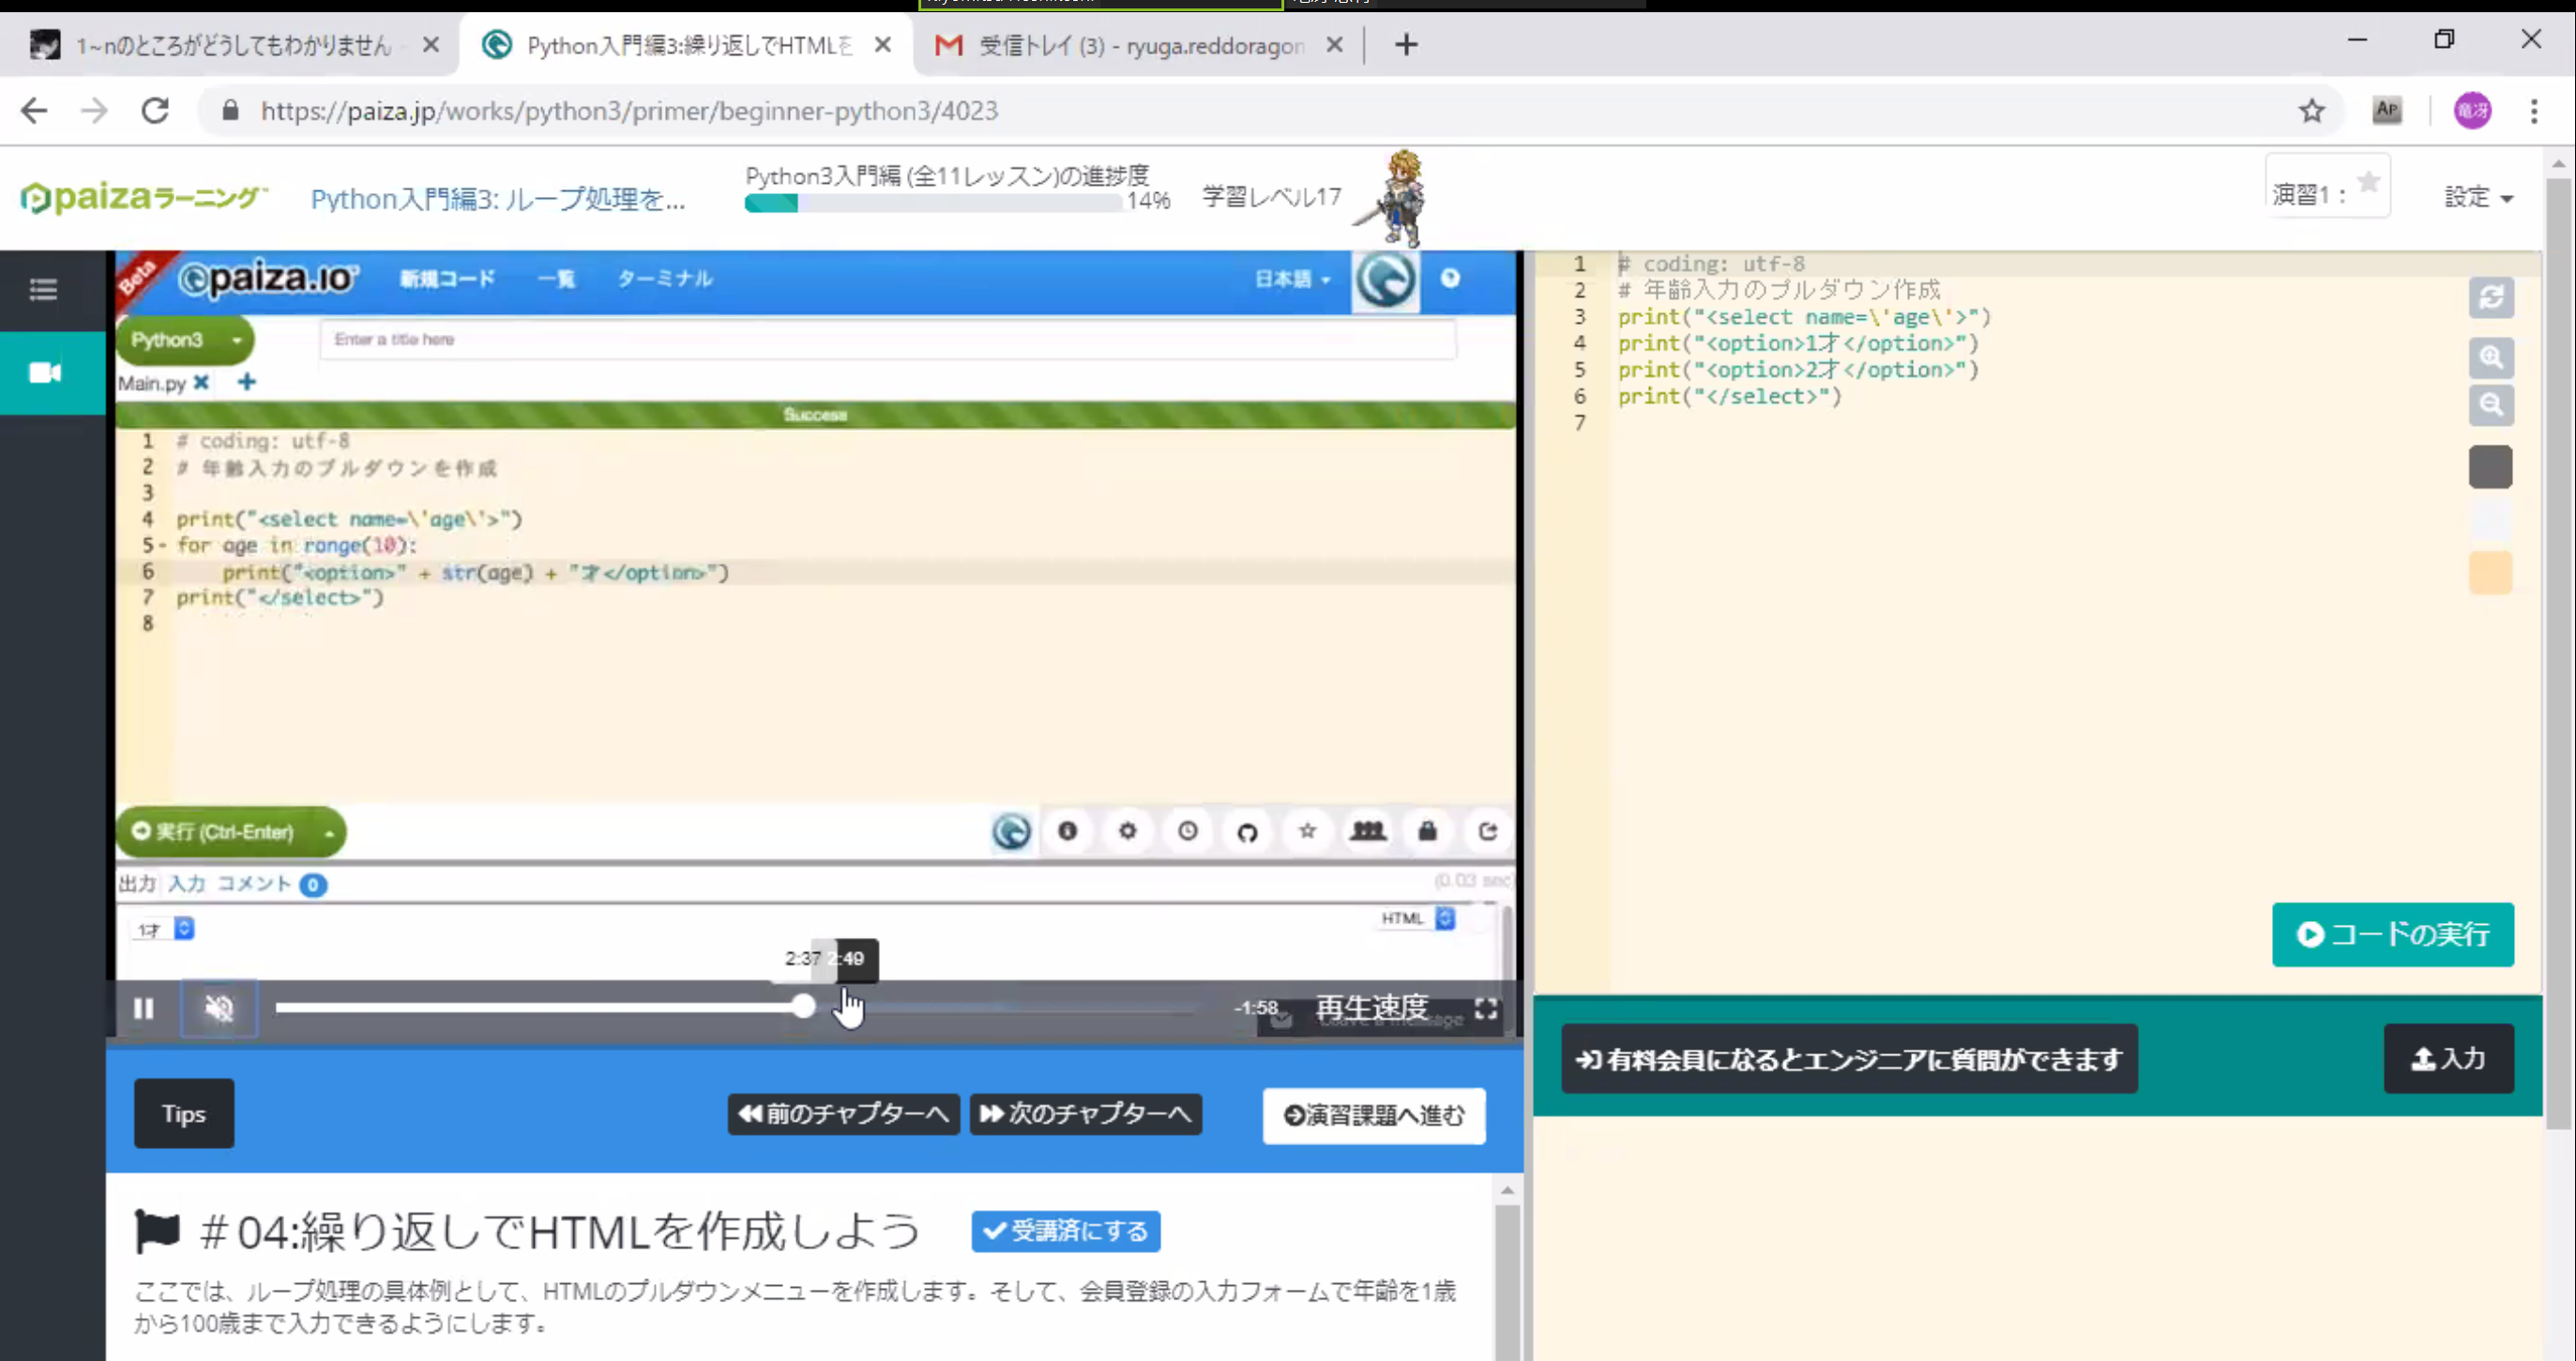Viewport: 2576px width, 1361px height.
Task: Bookmark this page with the star icon
Action: pos(2311,111)
